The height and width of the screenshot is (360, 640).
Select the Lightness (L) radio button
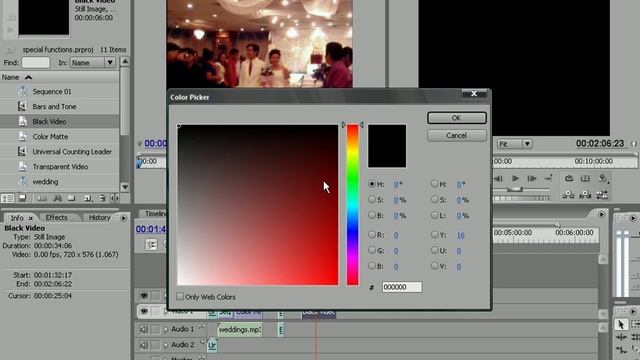tap(434, 215)
